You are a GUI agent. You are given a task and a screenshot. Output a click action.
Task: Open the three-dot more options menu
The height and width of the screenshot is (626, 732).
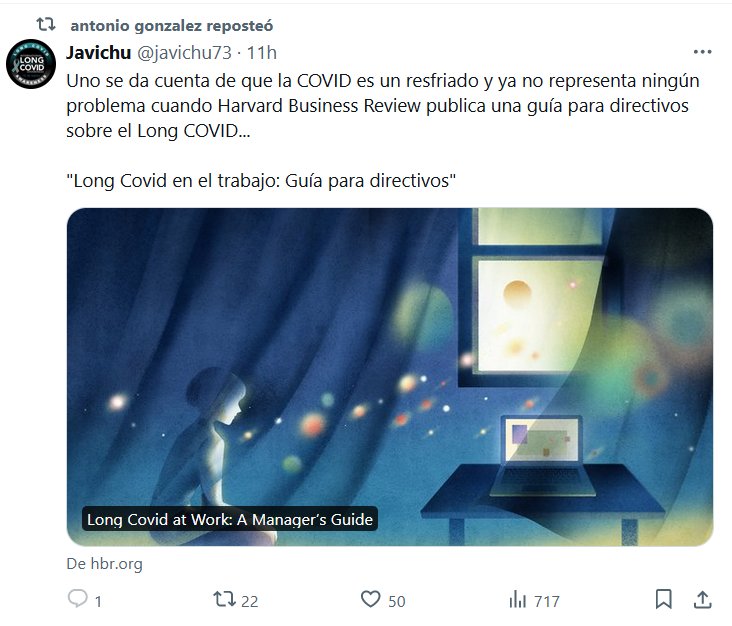(x=703, y=52)
